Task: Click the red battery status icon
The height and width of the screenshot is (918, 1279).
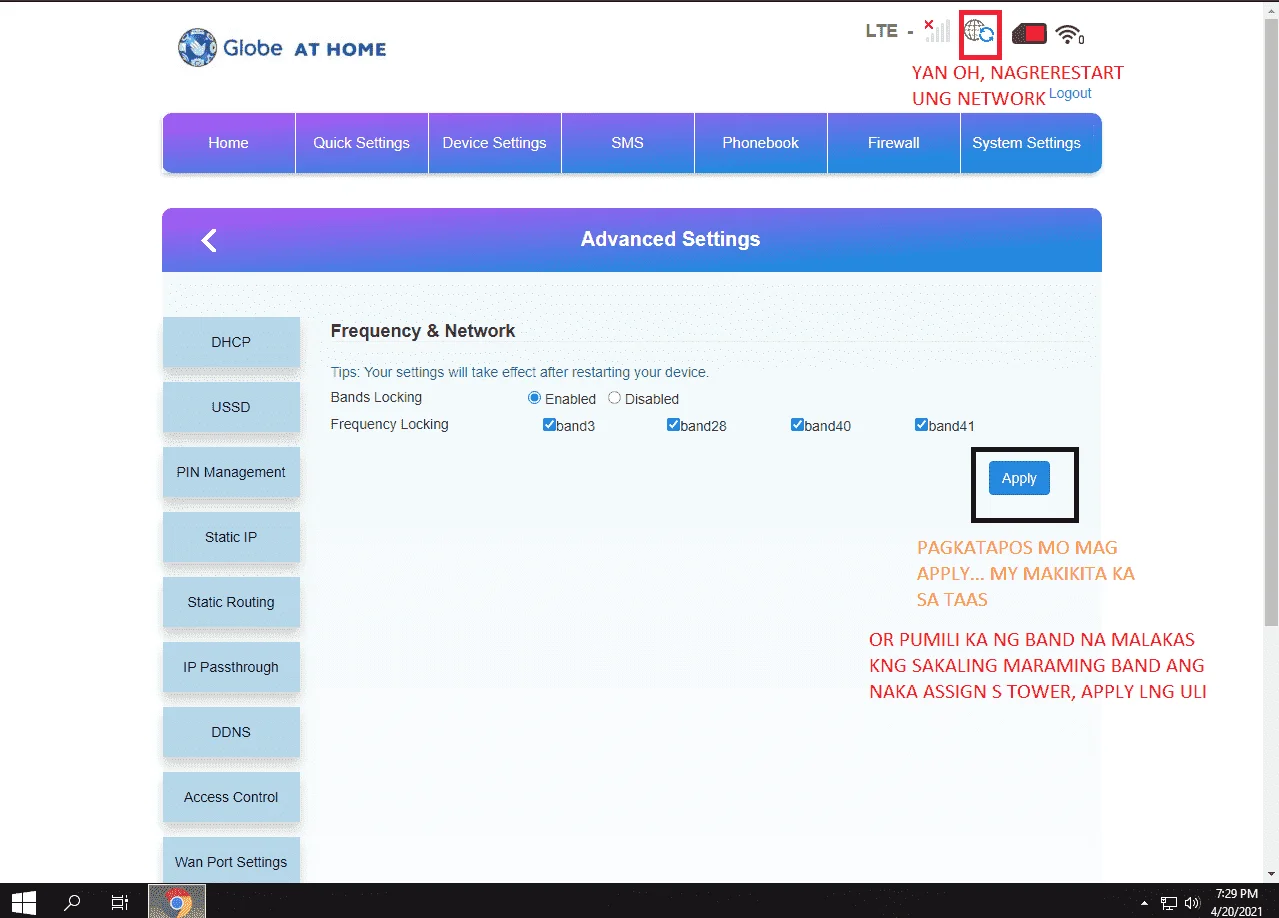Action: coord(1029,34)
